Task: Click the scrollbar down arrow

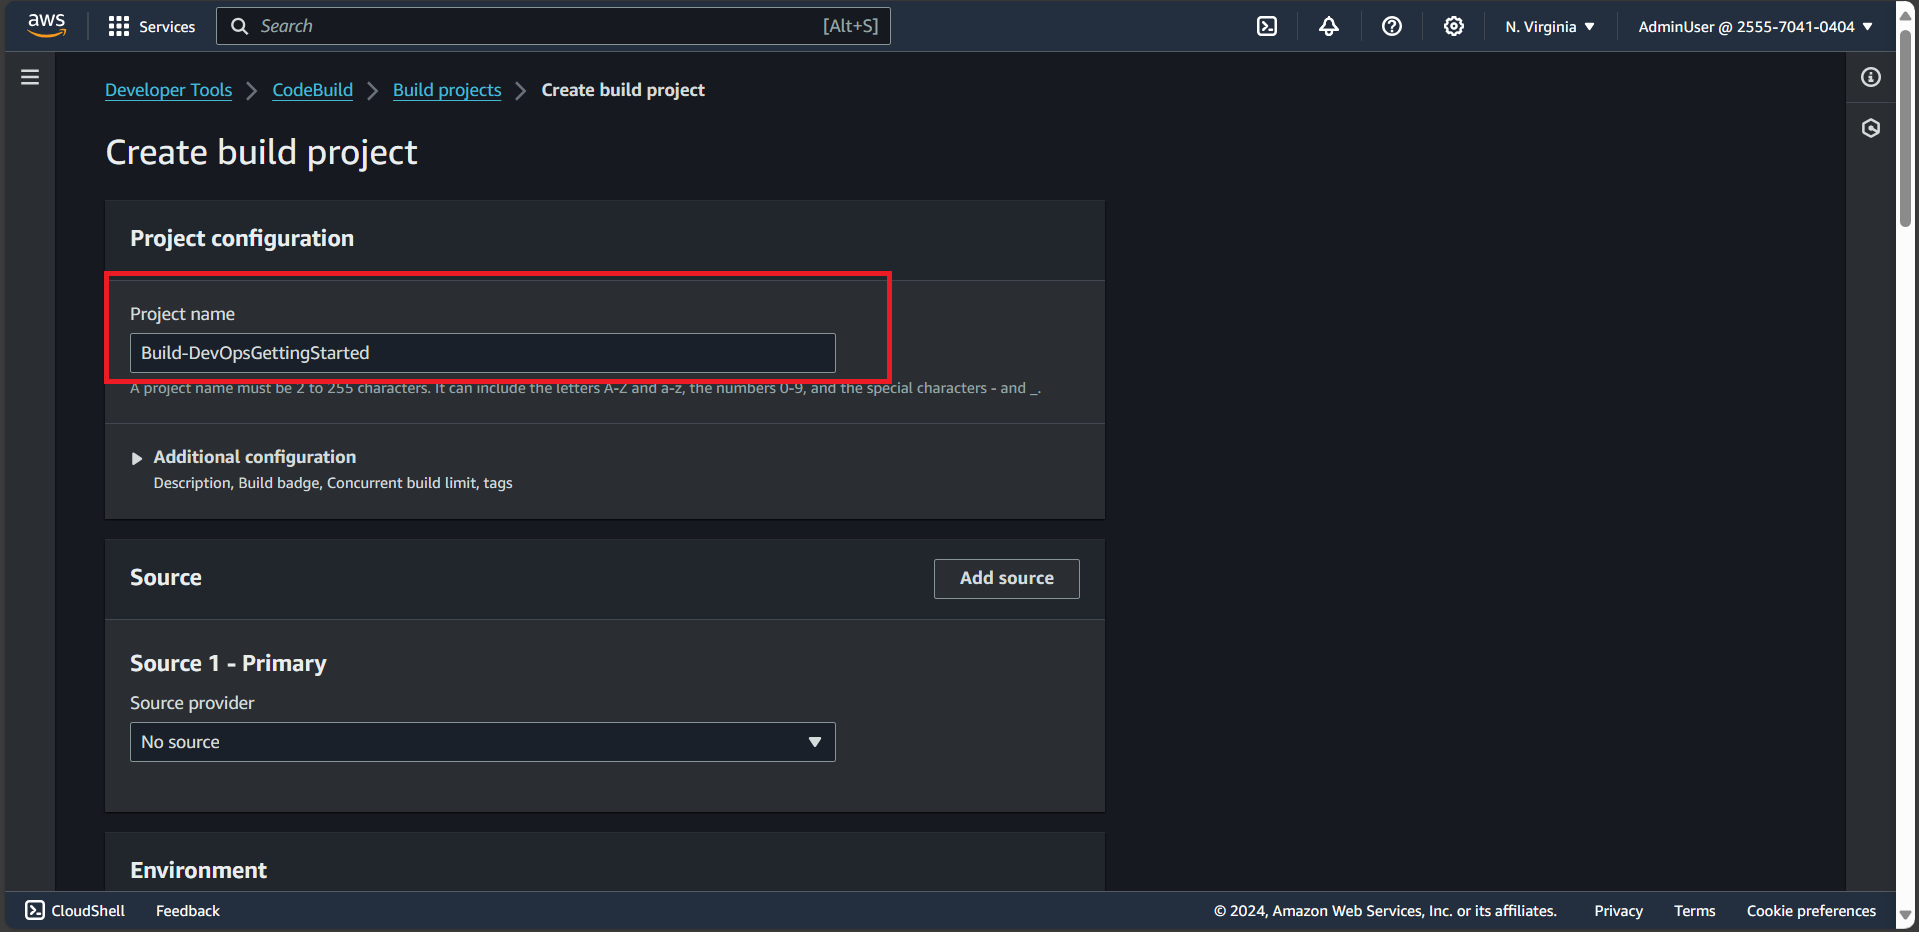Action: 1906,914
